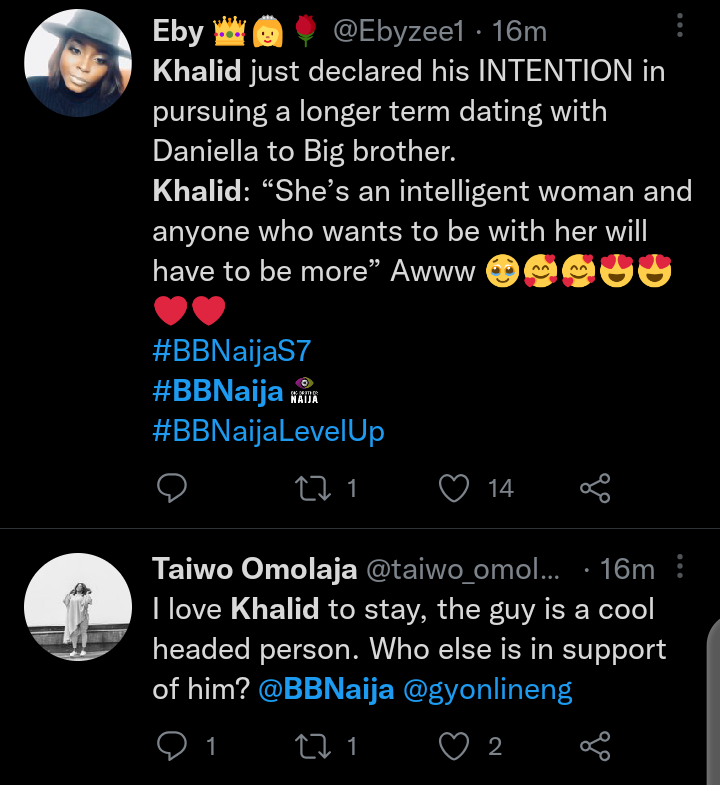Image resolution: width=720 pixels, height=785 pixels.
Task: Visit the @BBNaija mention in Taiwo's tweet
Action: [326, 690]
